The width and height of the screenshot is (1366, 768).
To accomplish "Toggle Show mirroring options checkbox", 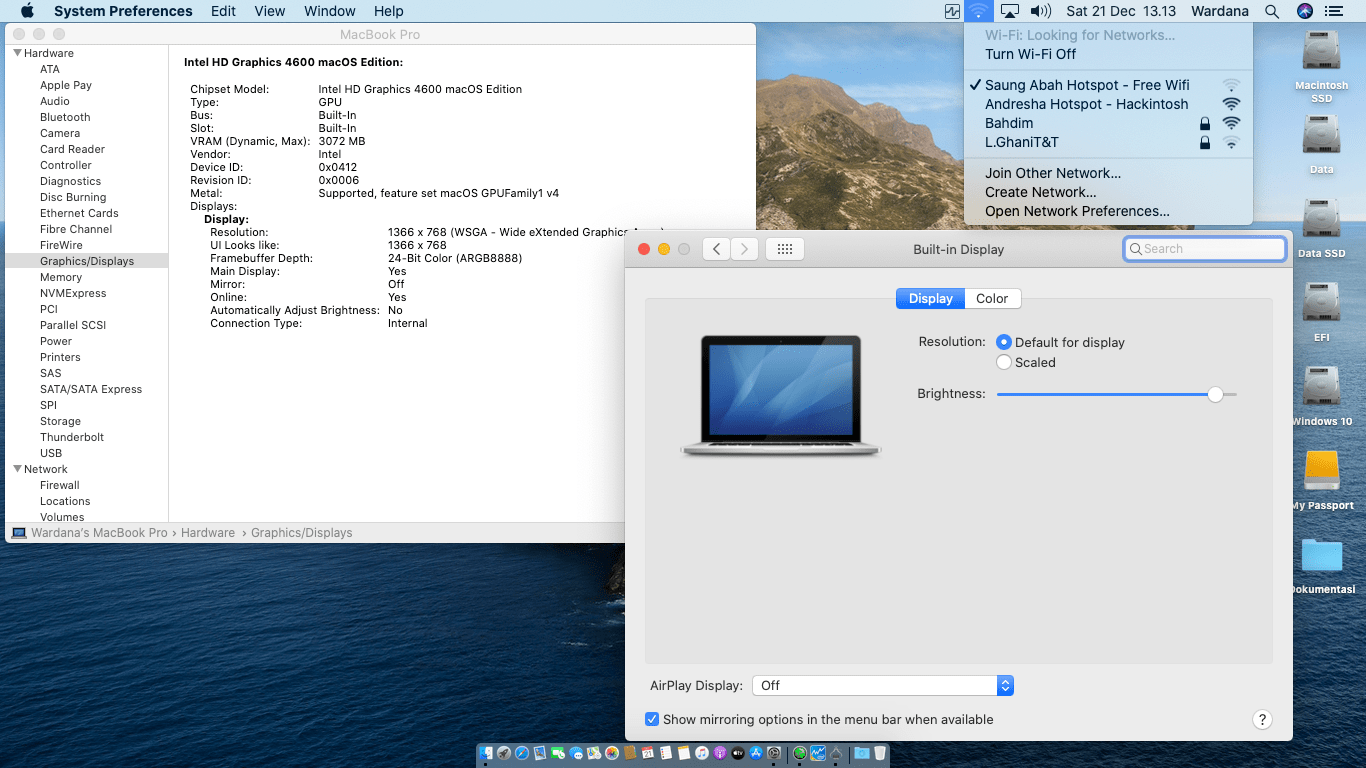I will [652, 719].
